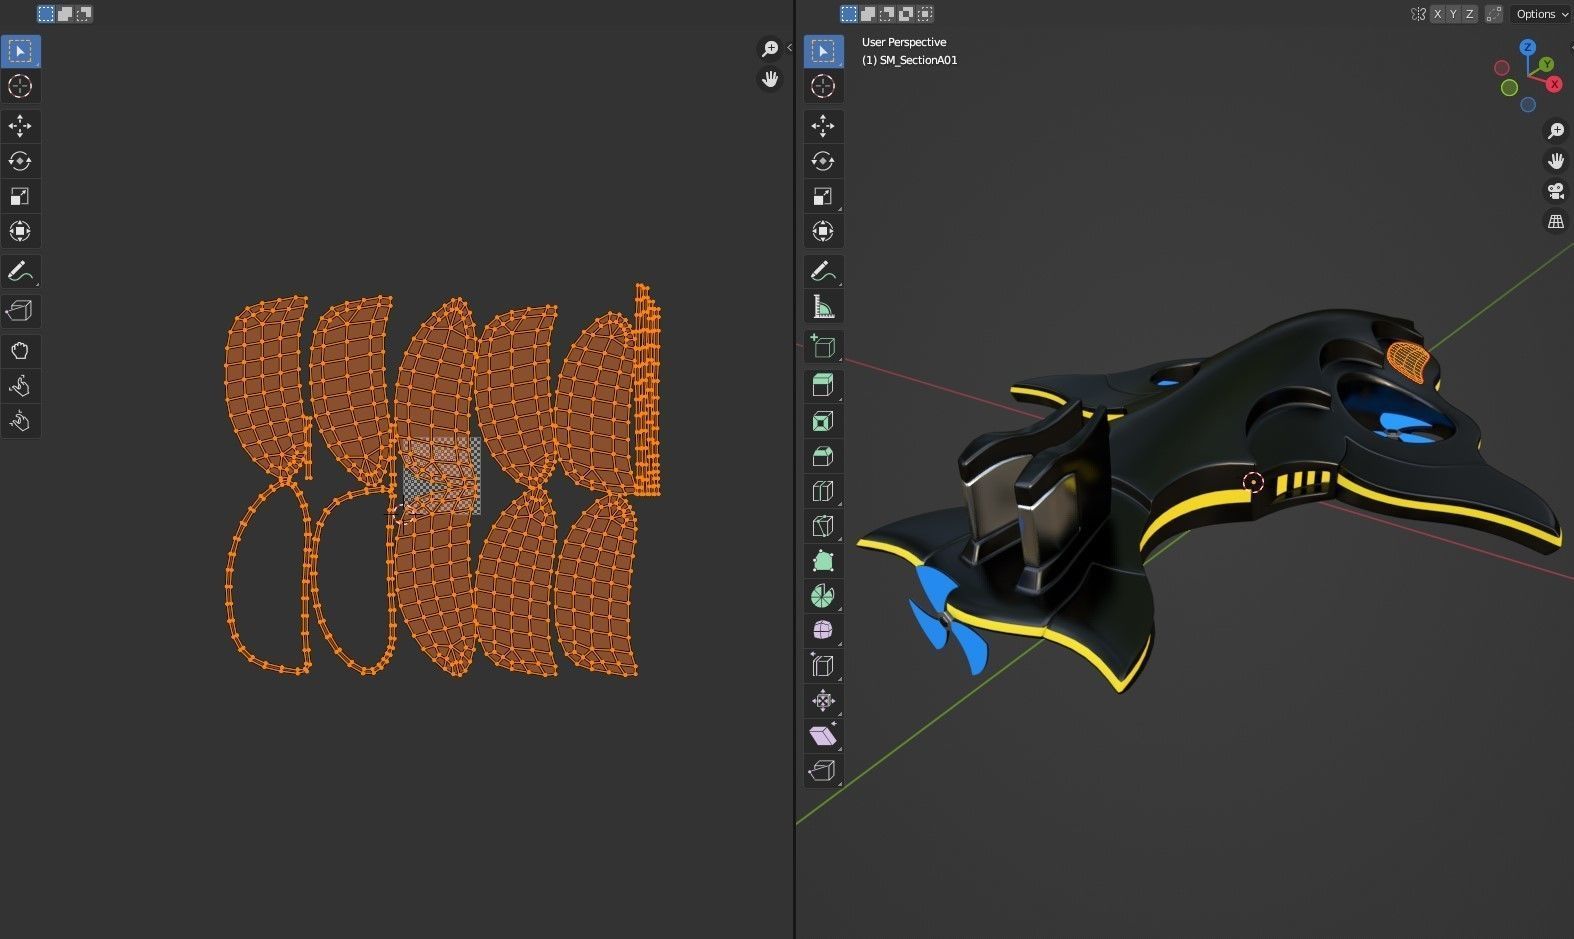
Task: Click the zoom magnifier in UV editor
Action: 769,48
